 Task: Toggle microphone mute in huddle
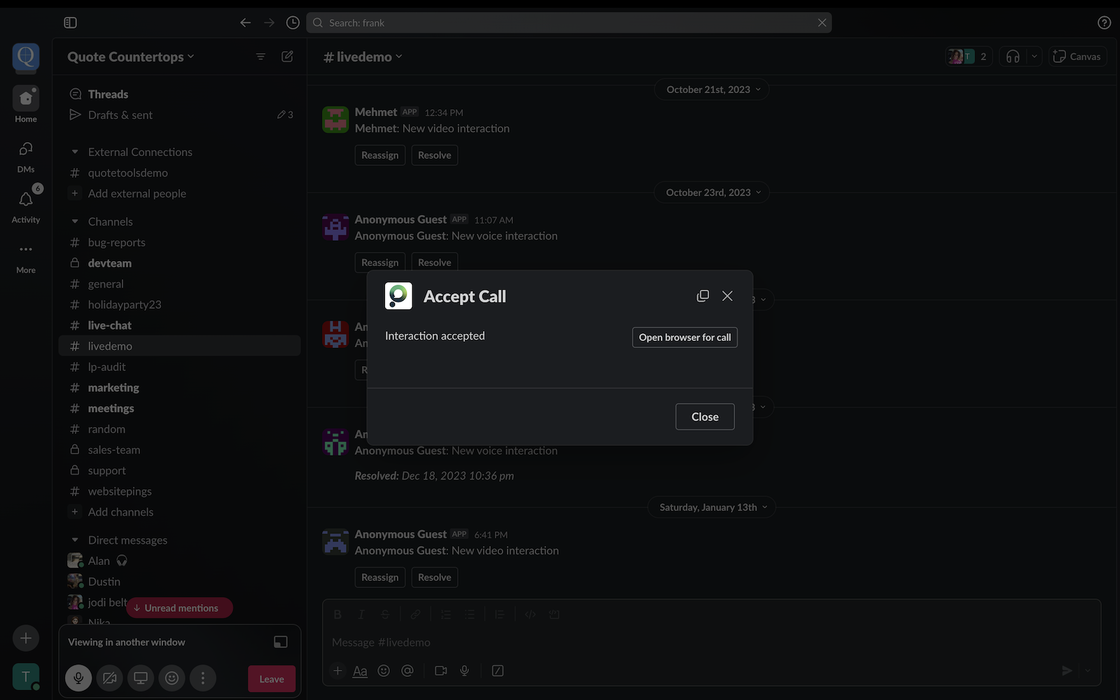point(79,678)
